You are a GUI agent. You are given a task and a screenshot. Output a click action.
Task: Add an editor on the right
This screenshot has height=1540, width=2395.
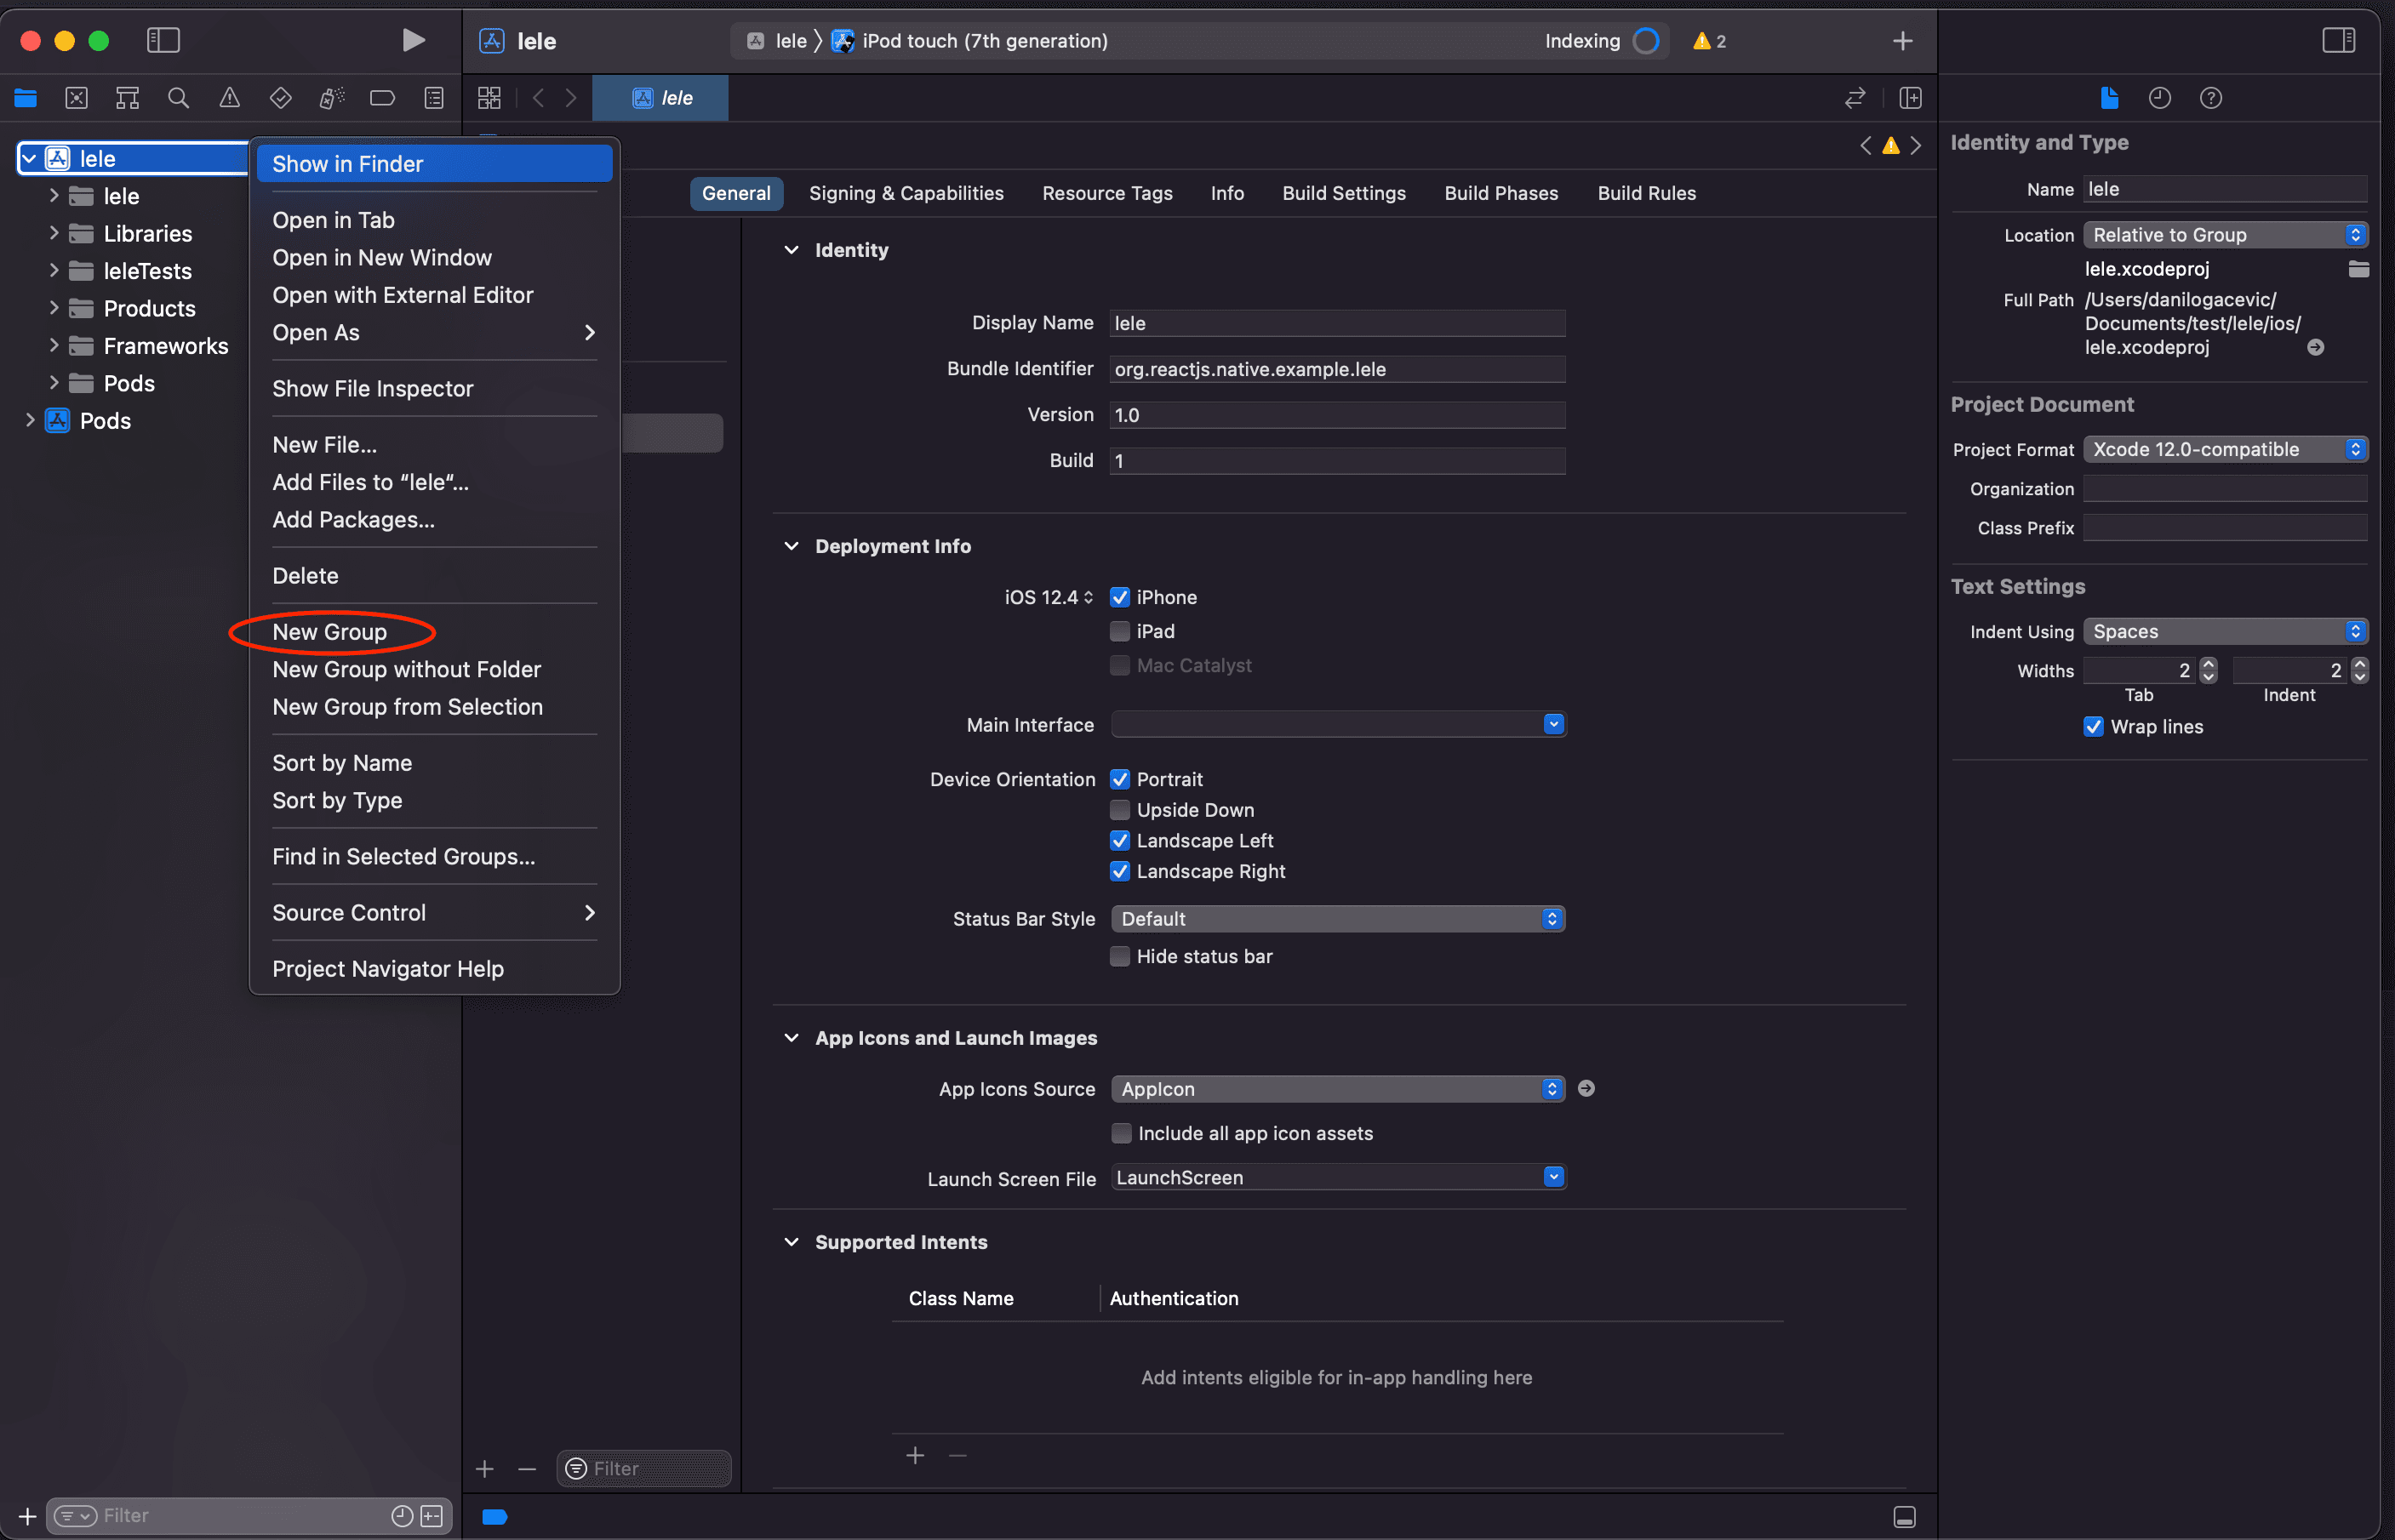(1911, 98)
